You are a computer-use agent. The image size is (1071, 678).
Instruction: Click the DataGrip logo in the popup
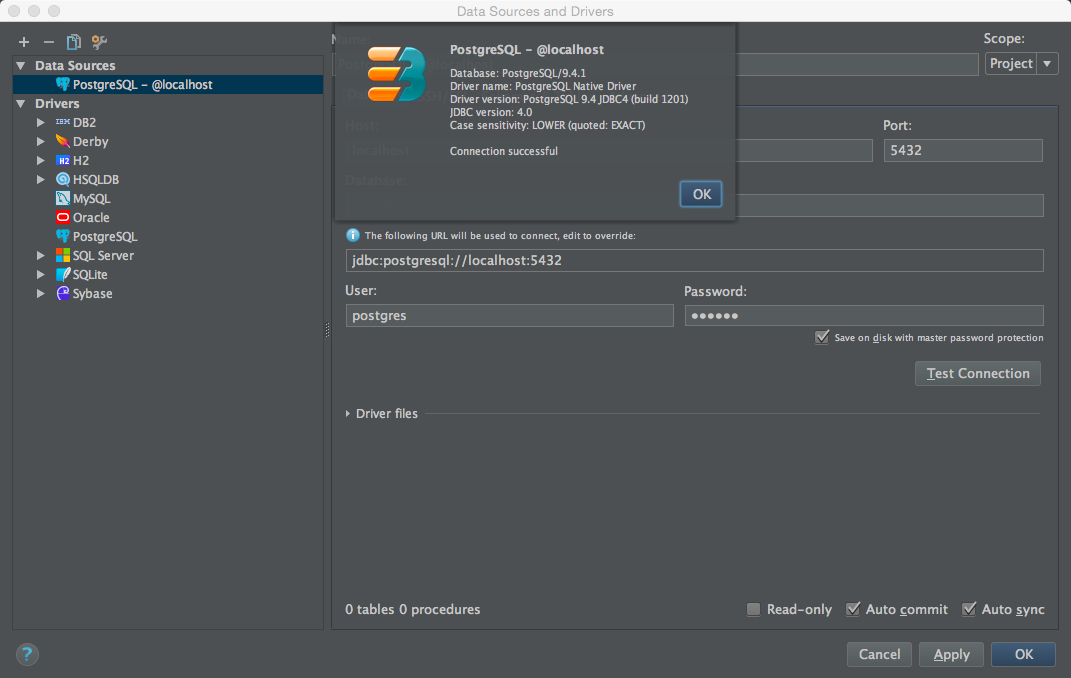396,74
